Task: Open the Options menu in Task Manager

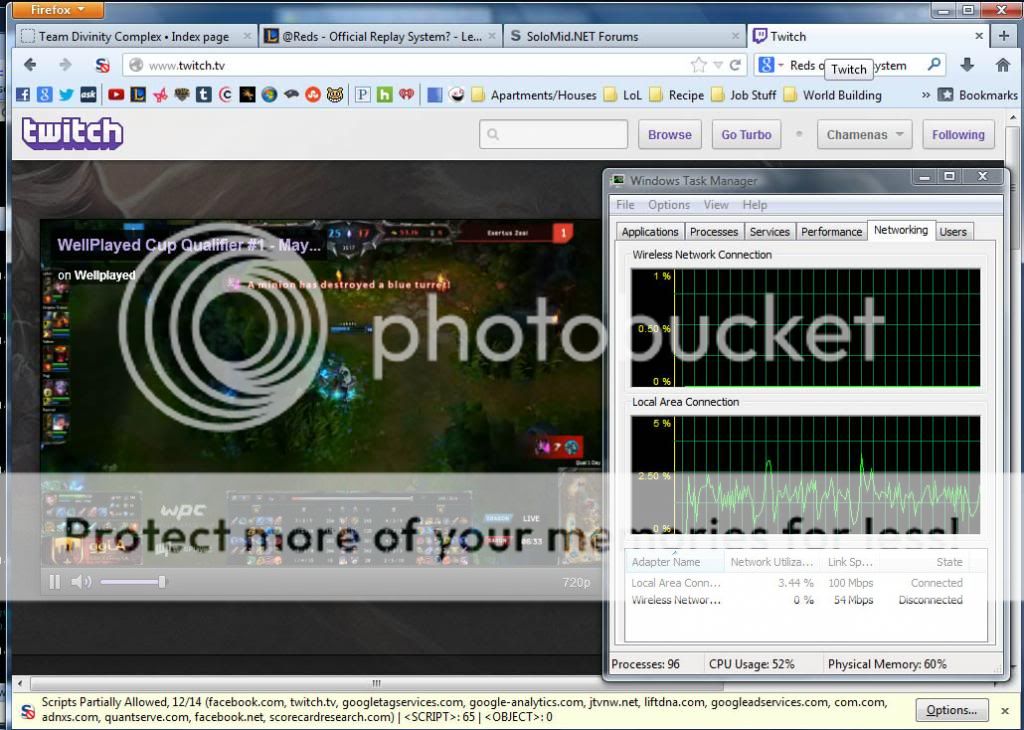Action: (x=668, y=205)
